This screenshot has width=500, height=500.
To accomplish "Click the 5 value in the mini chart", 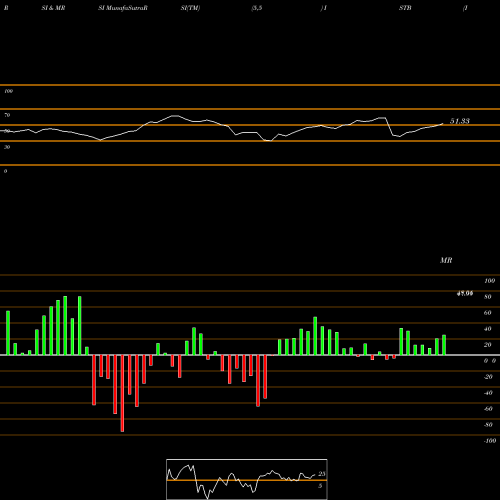I will 320,486.
